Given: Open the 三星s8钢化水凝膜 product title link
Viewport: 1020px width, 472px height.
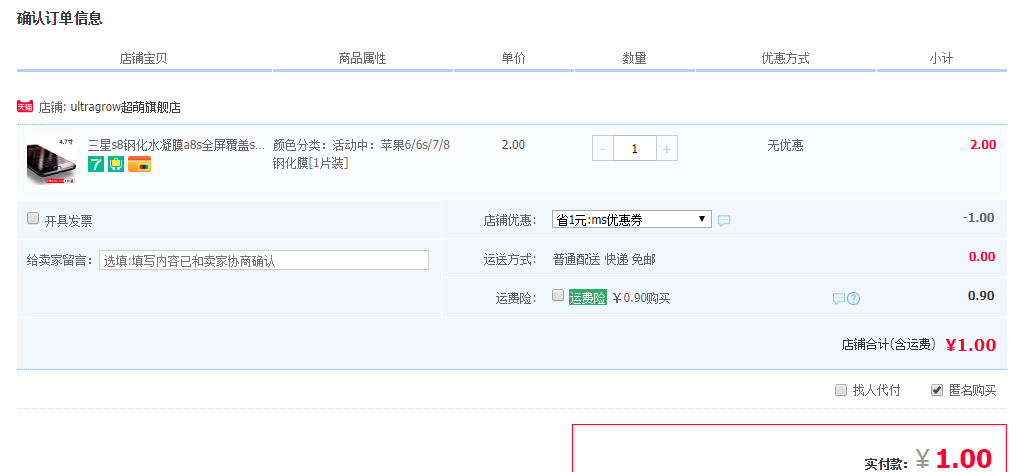Looking at the screenshot, I should point(176,145).
